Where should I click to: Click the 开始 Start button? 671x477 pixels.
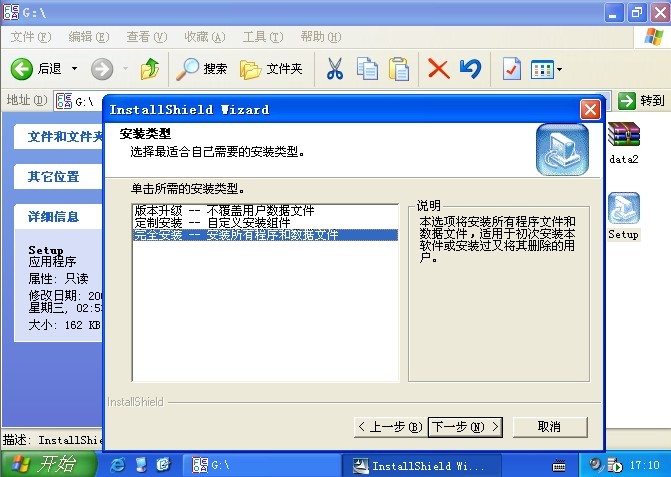(x=48, y=464)
